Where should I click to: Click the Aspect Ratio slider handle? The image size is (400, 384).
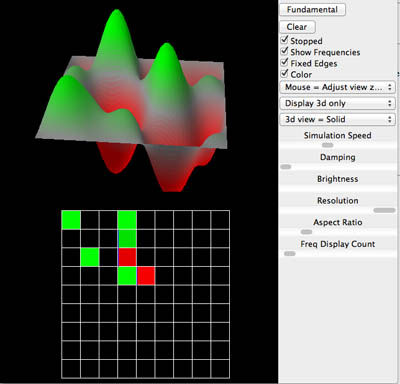[306, 232]
